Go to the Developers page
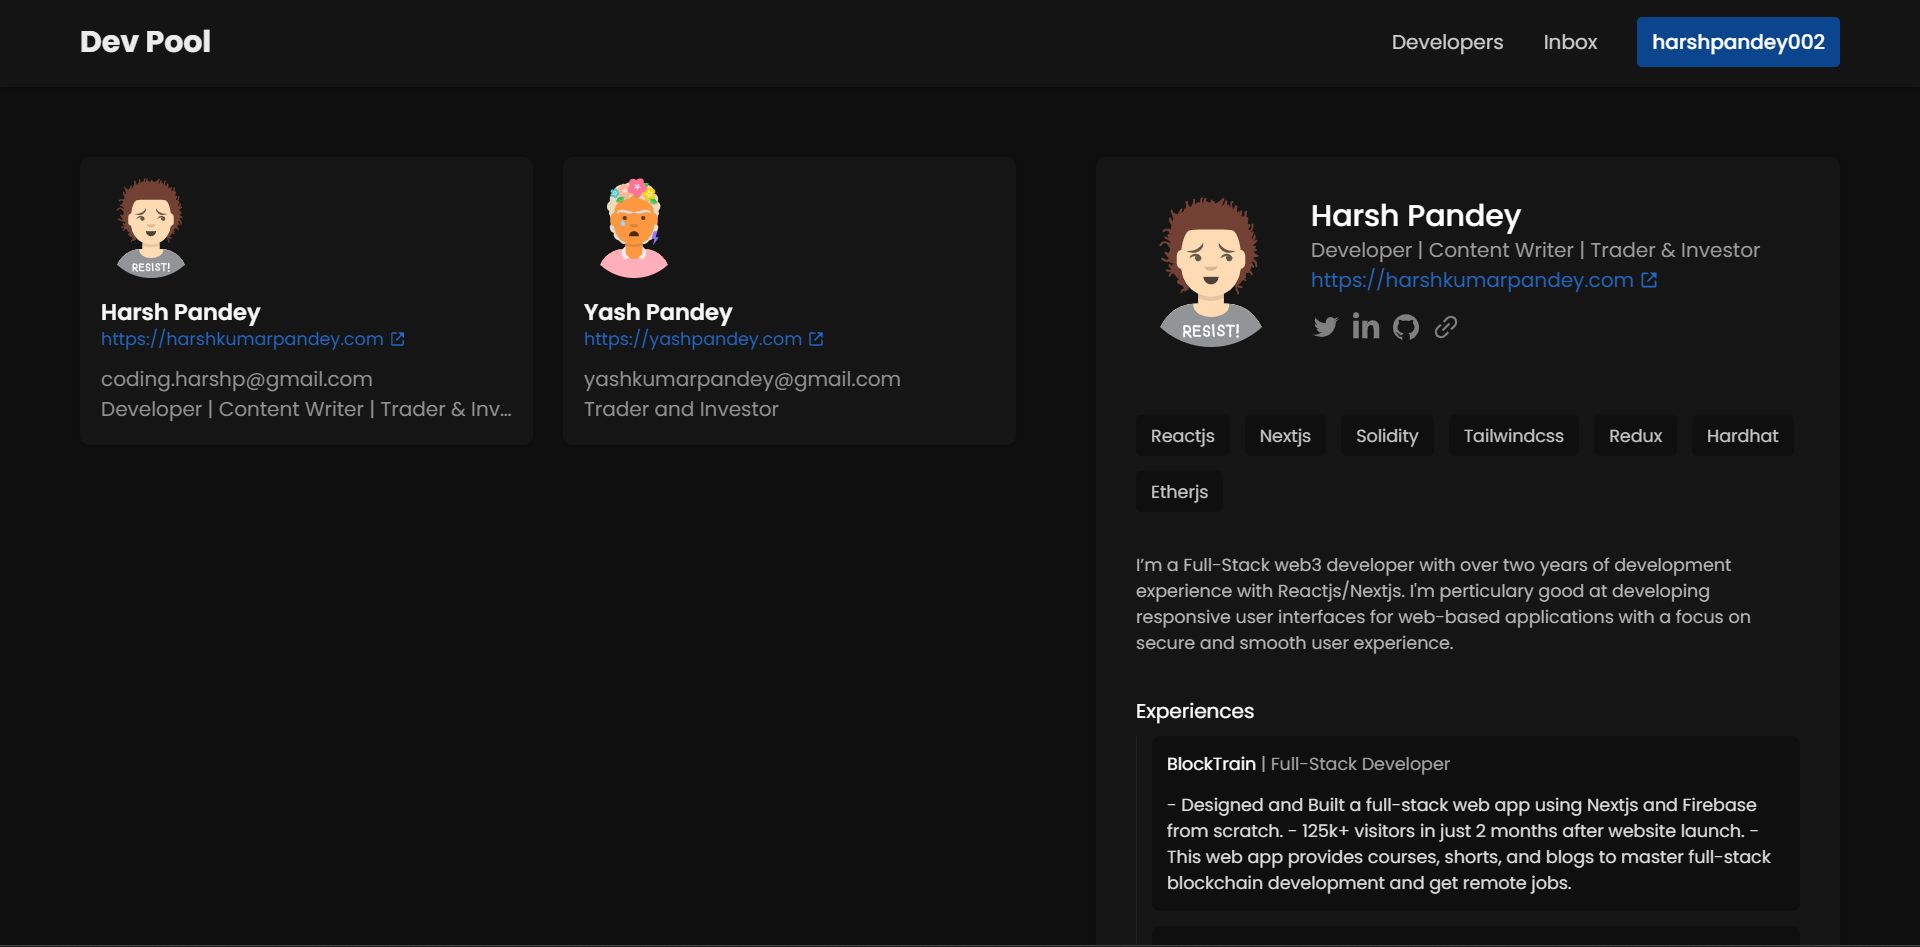Viewport: 1920px width, 947px height. click(x=1447, y=42)
